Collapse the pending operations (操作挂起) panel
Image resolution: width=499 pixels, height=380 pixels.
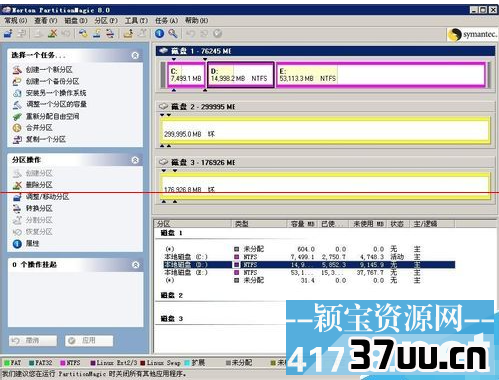135,265
